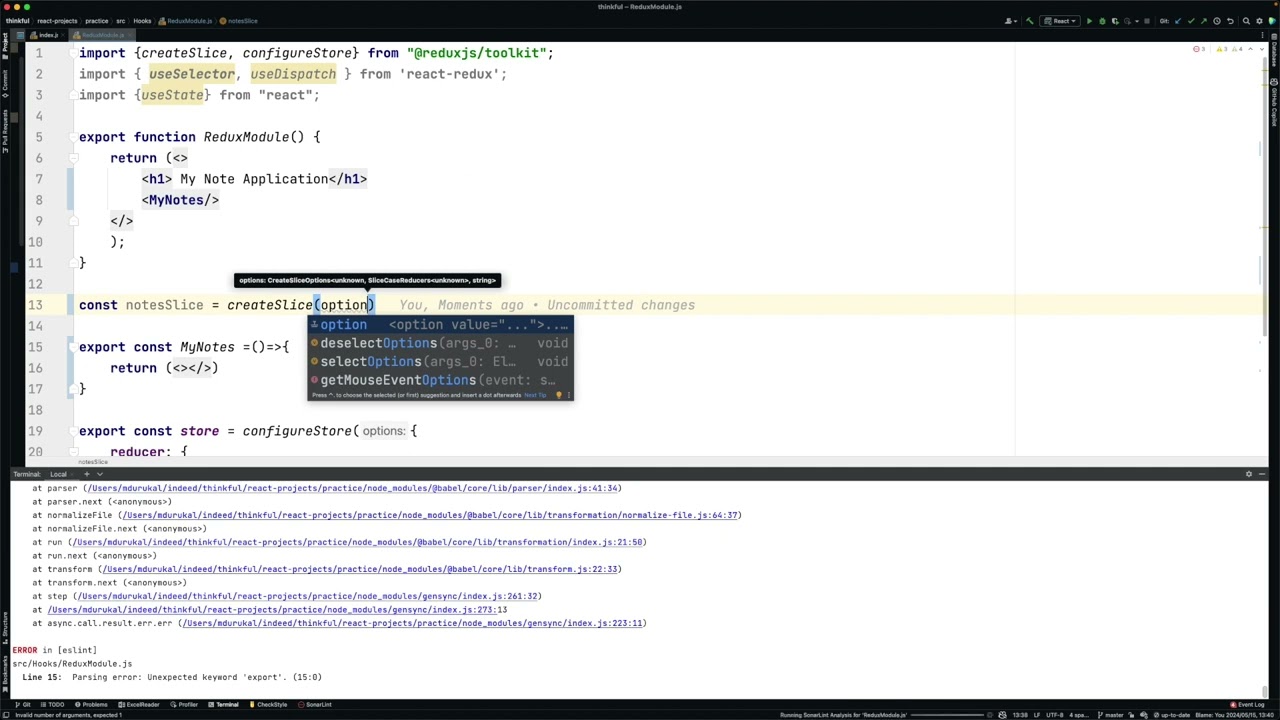Open the Project tool window sidebar
The width and height of the screenshot is (1280, 720).
point(4,48)
